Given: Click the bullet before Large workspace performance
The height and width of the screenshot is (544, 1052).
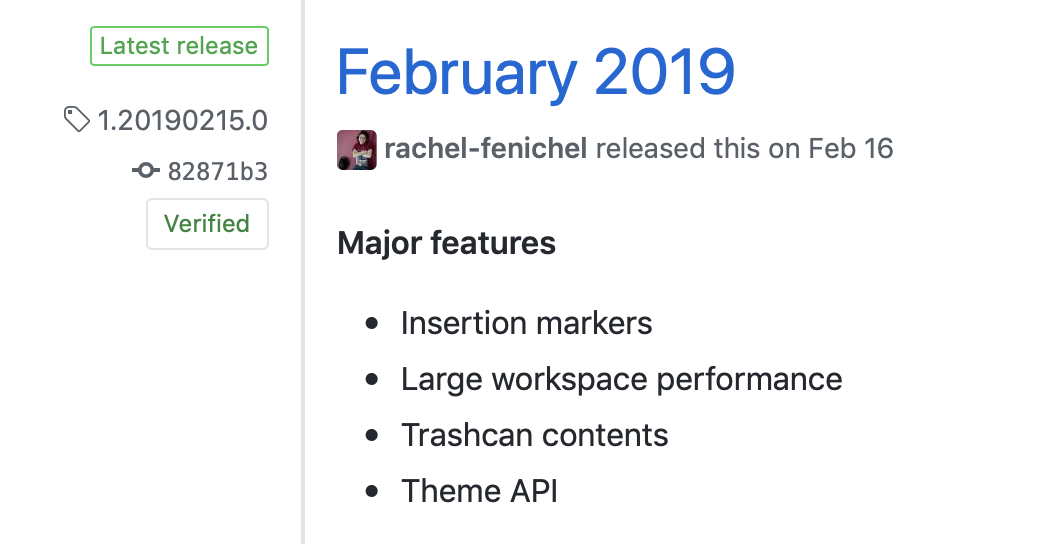Looking at the screenshot, I should click(373, 380).
